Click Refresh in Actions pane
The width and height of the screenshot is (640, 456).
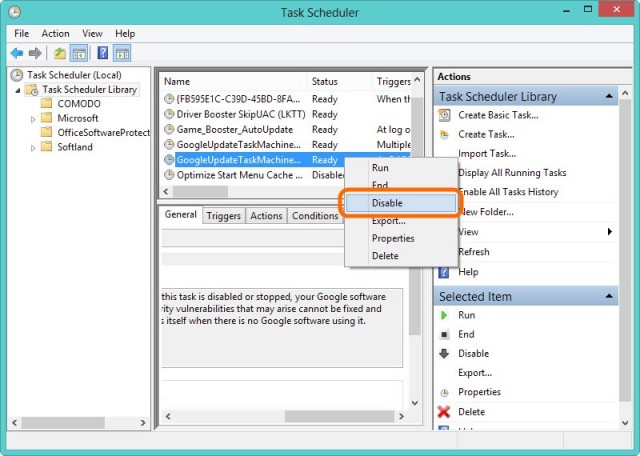[473, 252]
